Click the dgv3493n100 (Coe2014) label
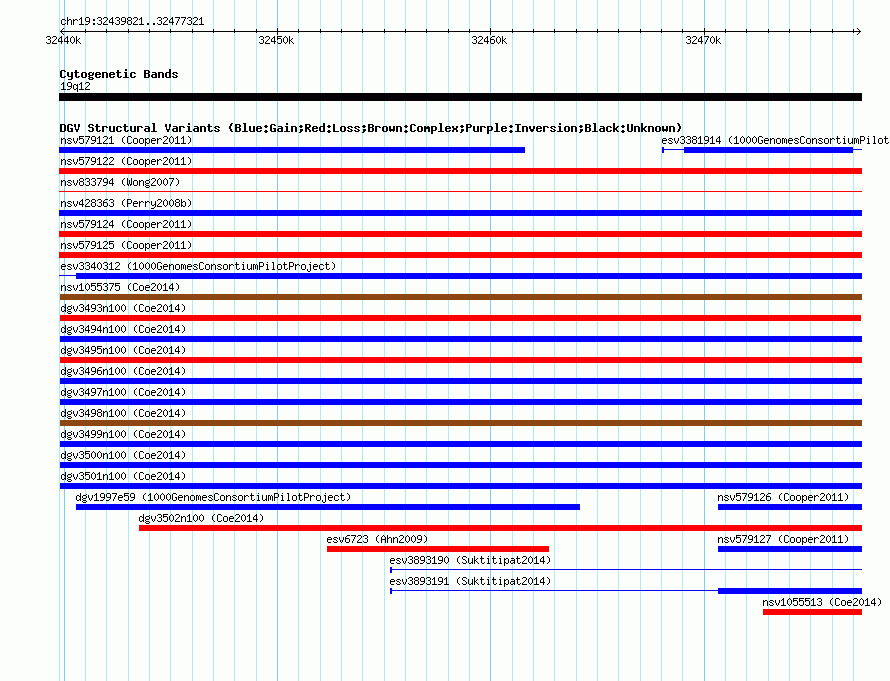 pos(123,308)
